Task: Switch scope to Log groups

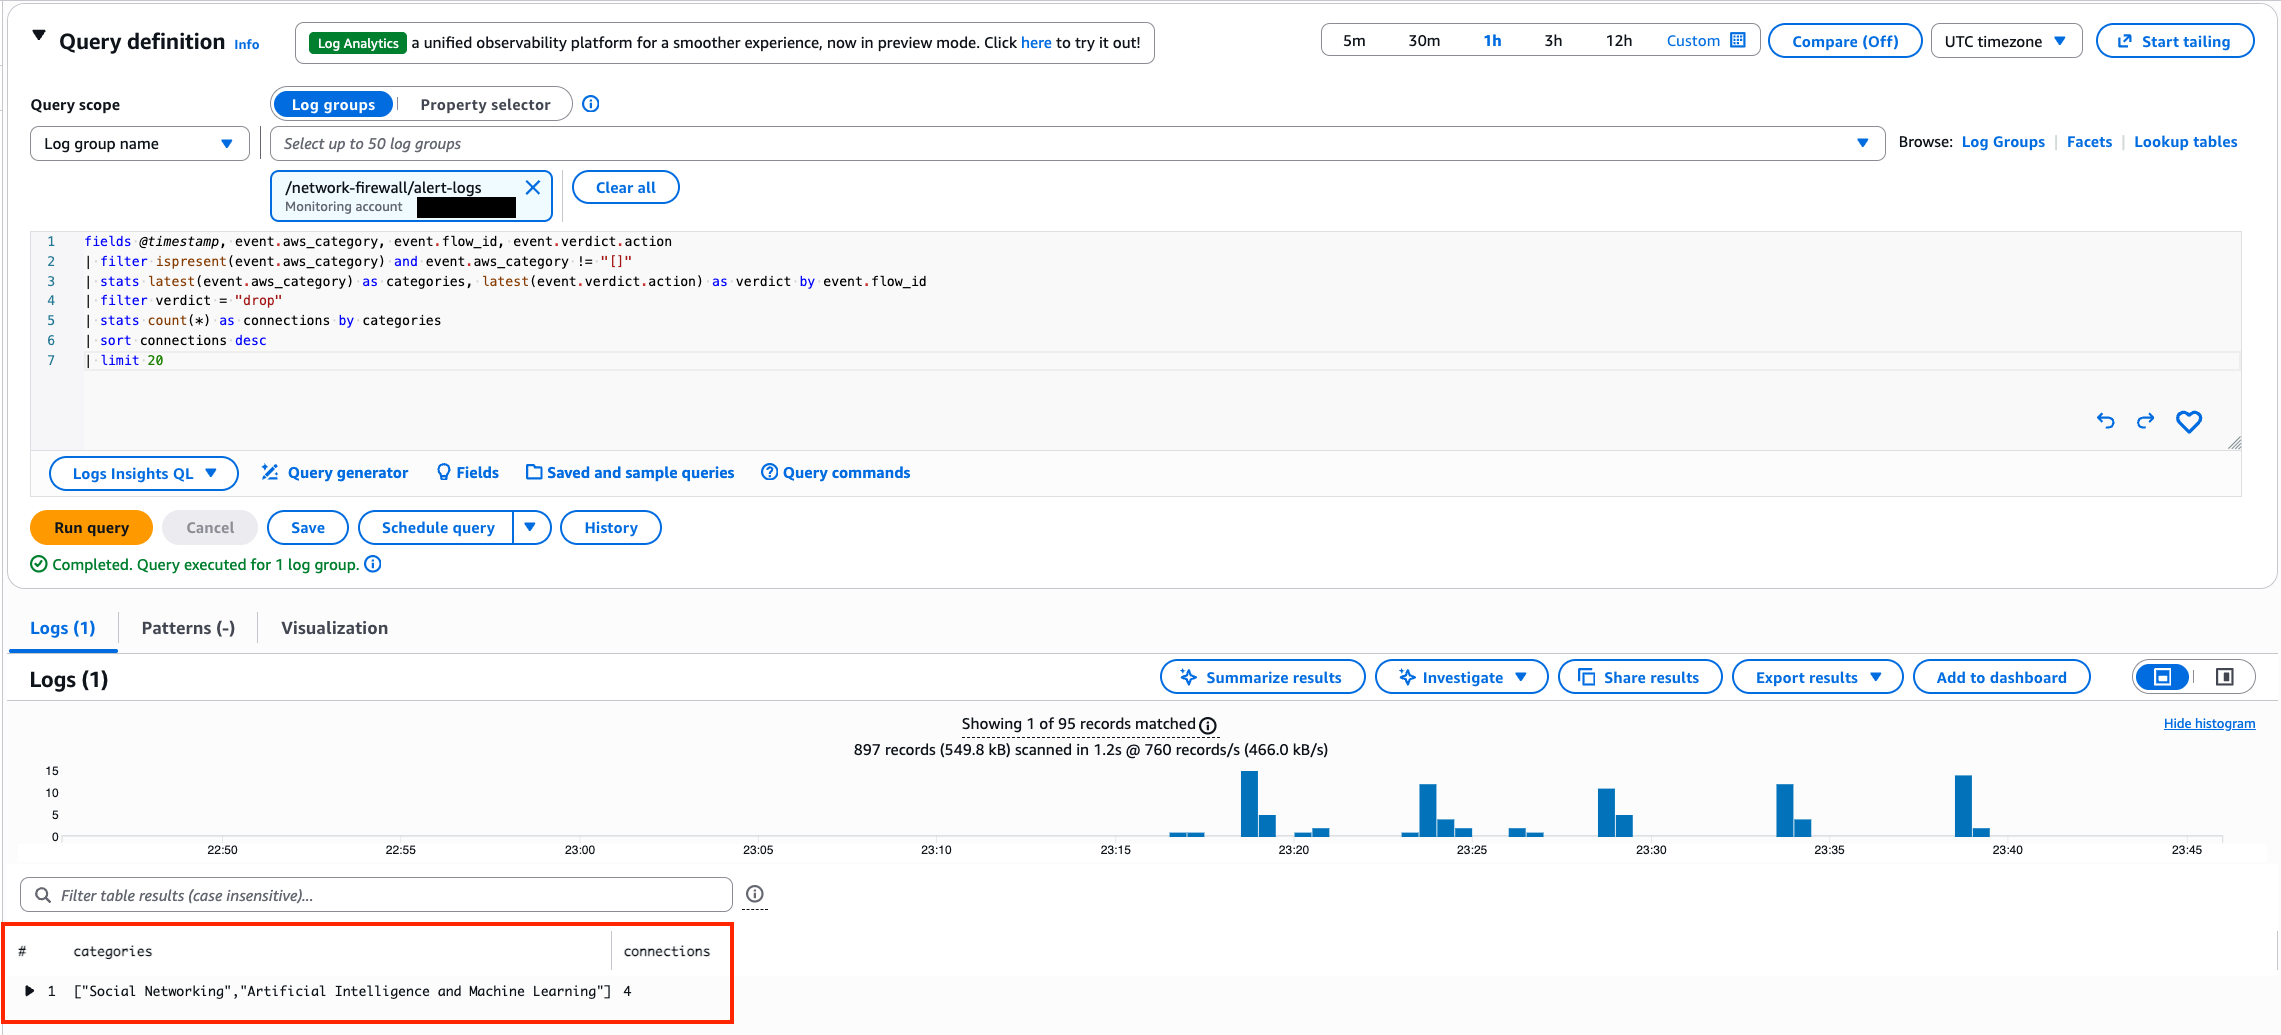Action: click(x=333, y=104)
